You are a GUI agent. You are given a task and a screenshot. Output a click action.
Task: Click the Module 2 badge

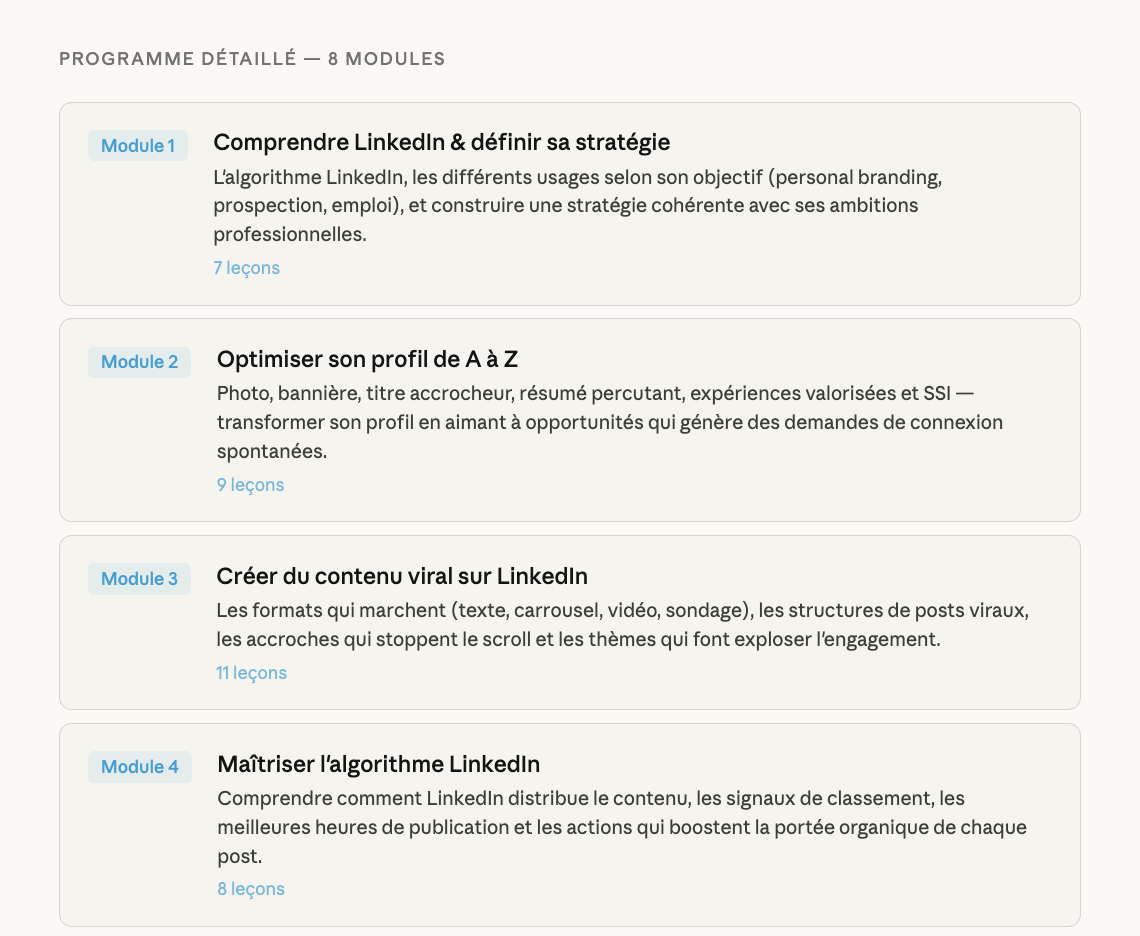pyautogui.click(x=139, y=362)
